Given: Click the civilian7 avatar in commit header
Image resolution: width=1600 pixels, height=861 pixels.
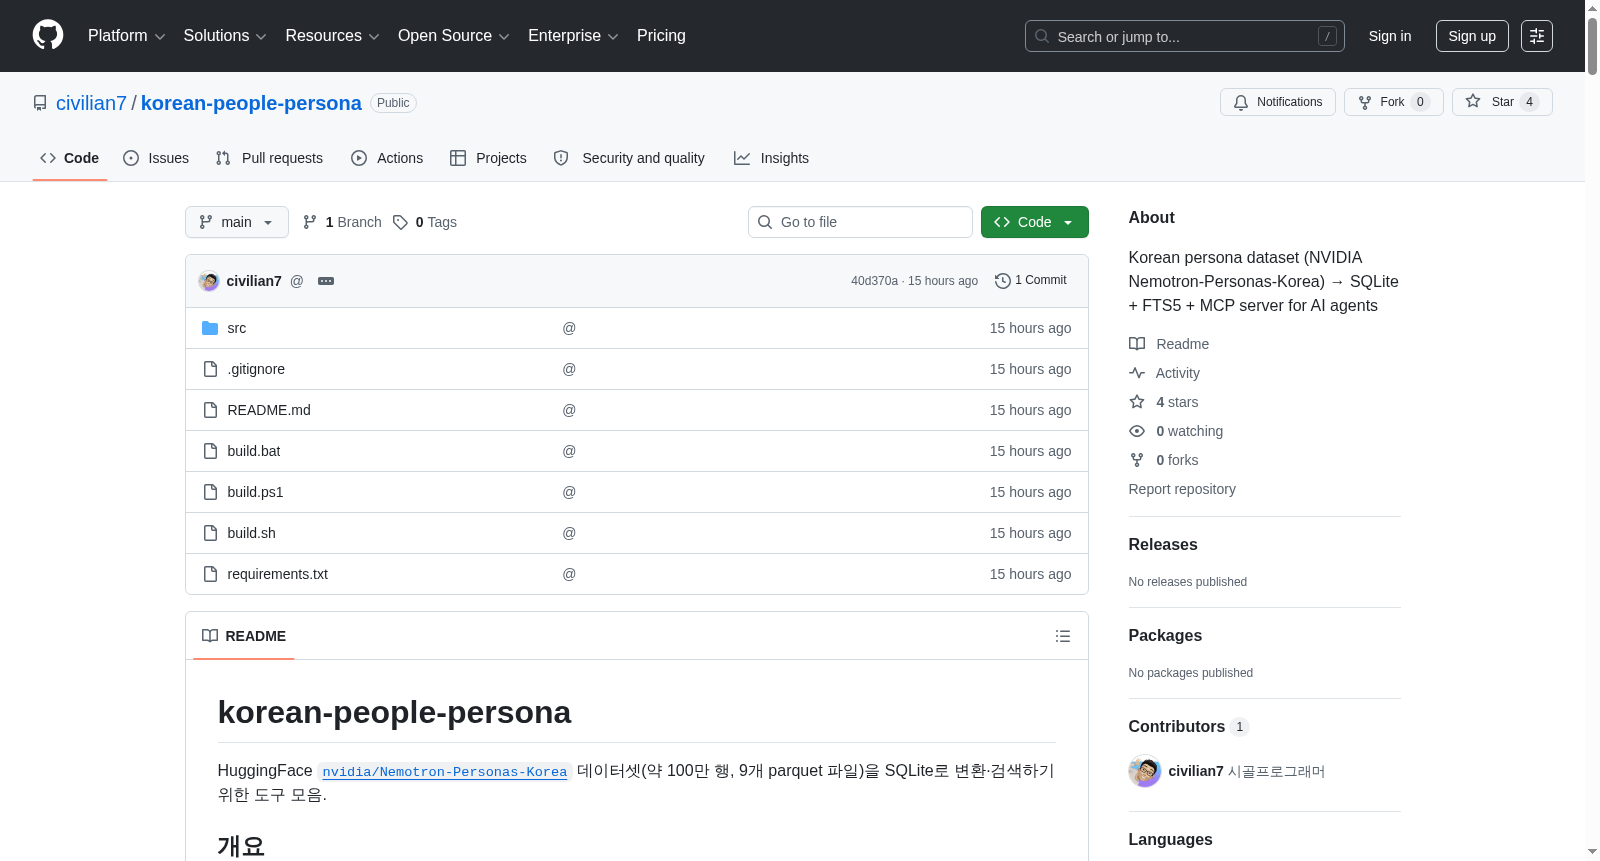Looking at the screenshot, I should coord(209,281).
